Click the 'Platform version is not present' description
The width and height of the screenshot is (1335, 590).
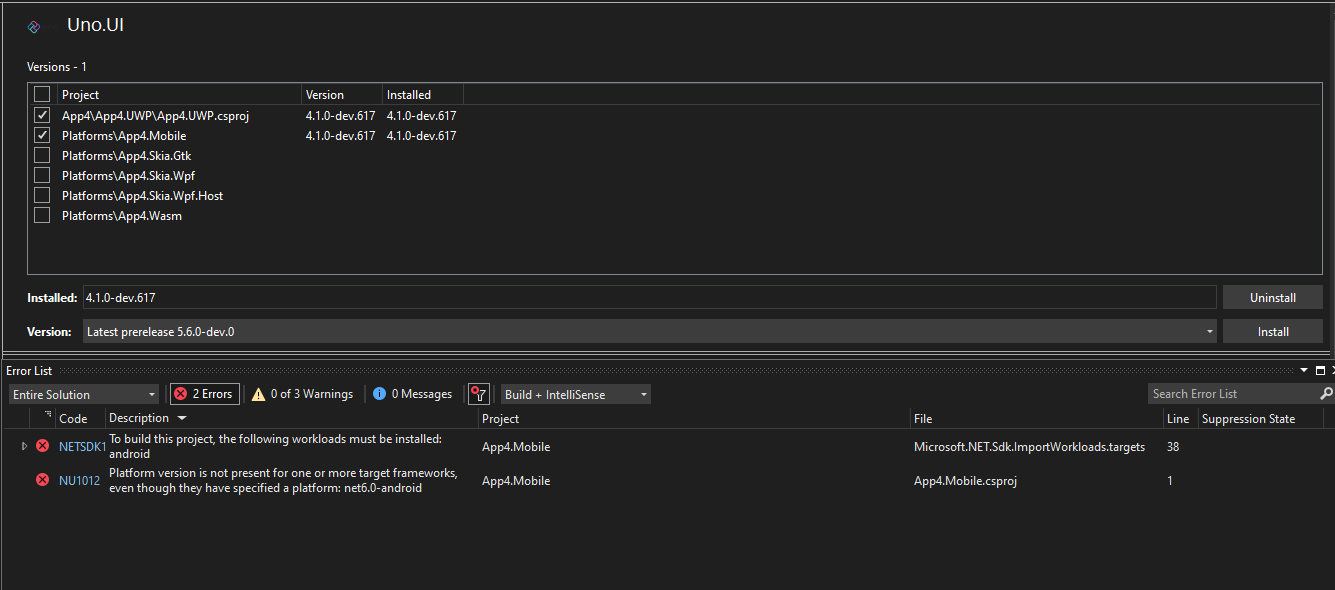coord(283,480)
